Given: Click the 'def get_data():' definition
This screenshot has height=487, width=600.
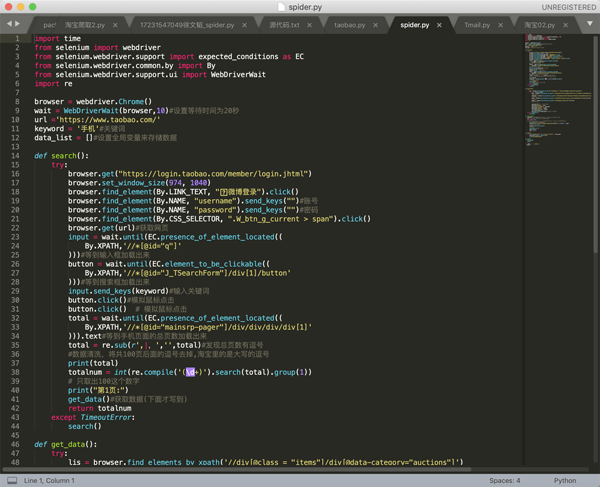Looking at the screenshot, I should (65, 444).
